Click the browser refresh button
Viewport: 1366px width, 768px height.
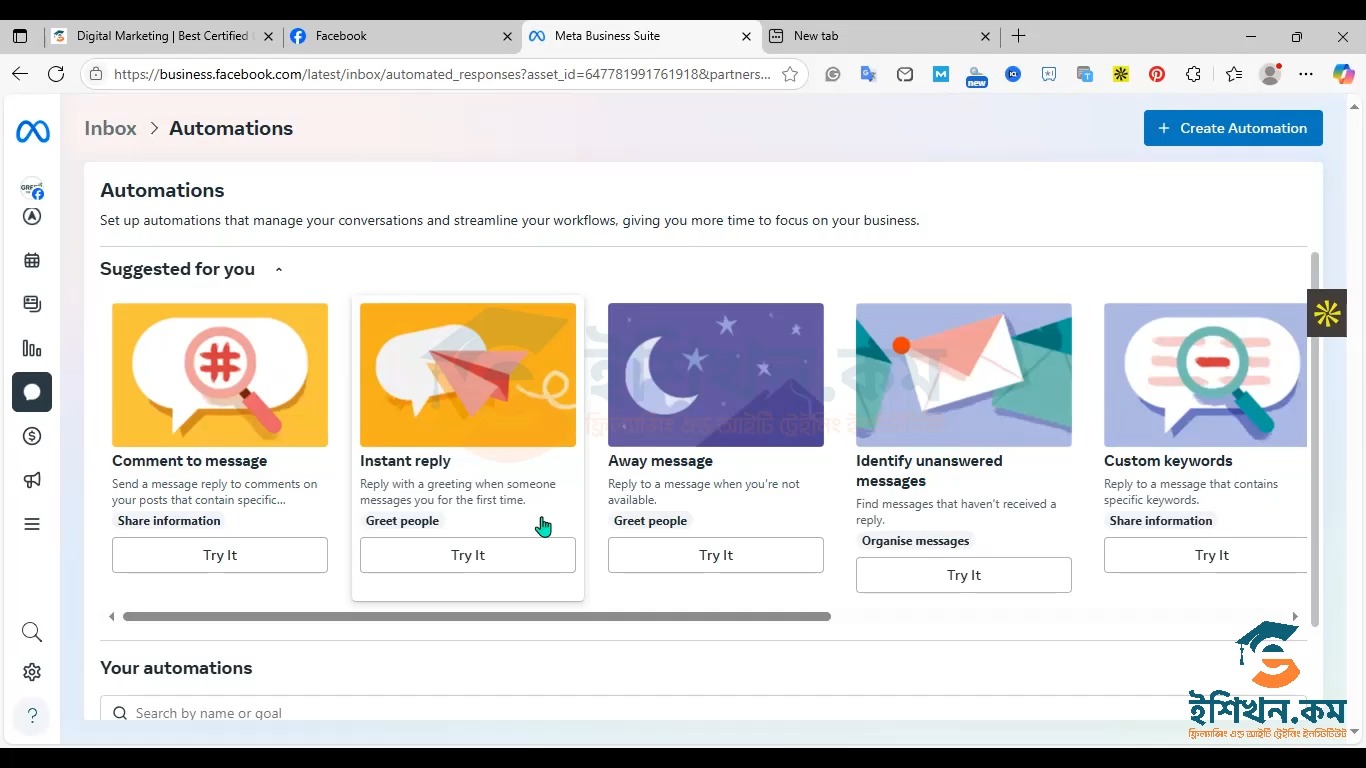click(x=56, y=74)
